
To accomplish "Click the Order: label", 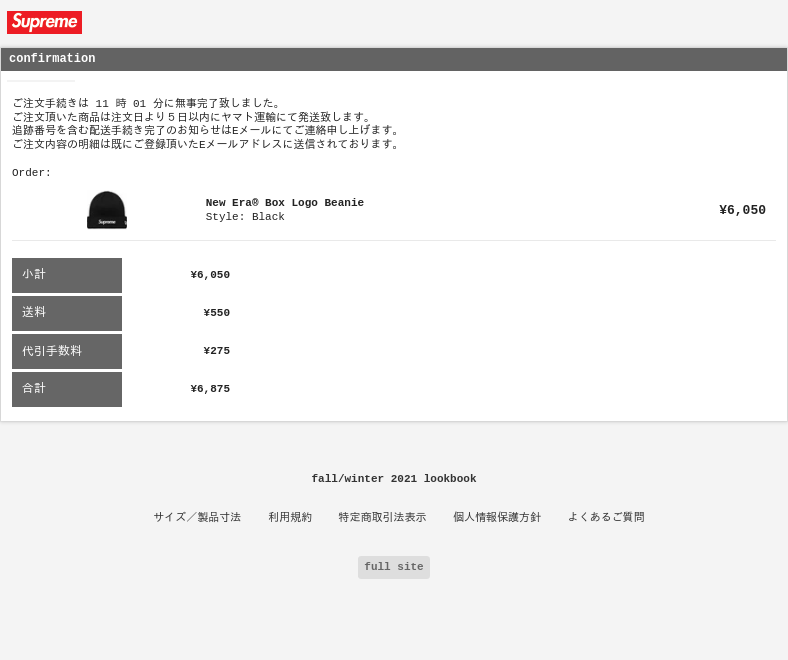I will click(x=31, y=172).
